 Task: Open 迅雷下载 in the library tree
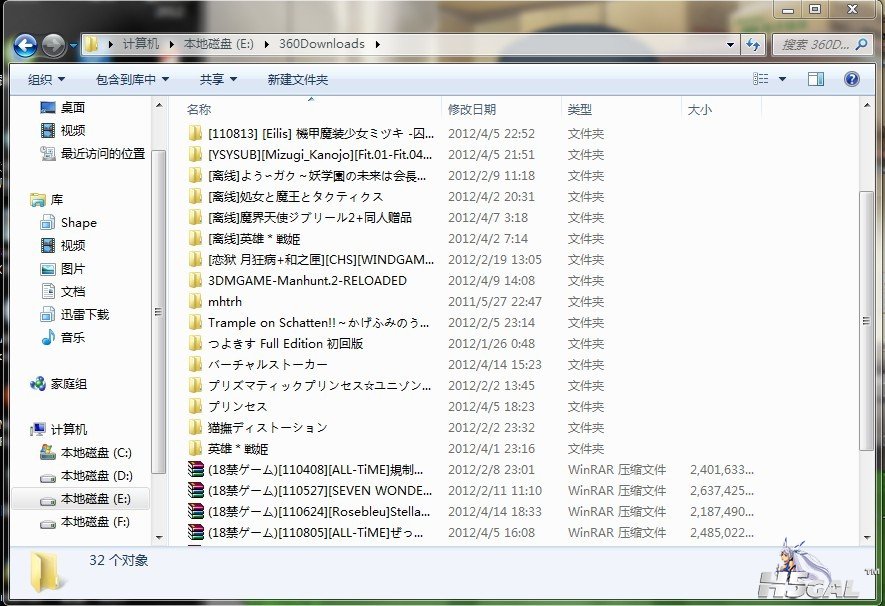84,314
